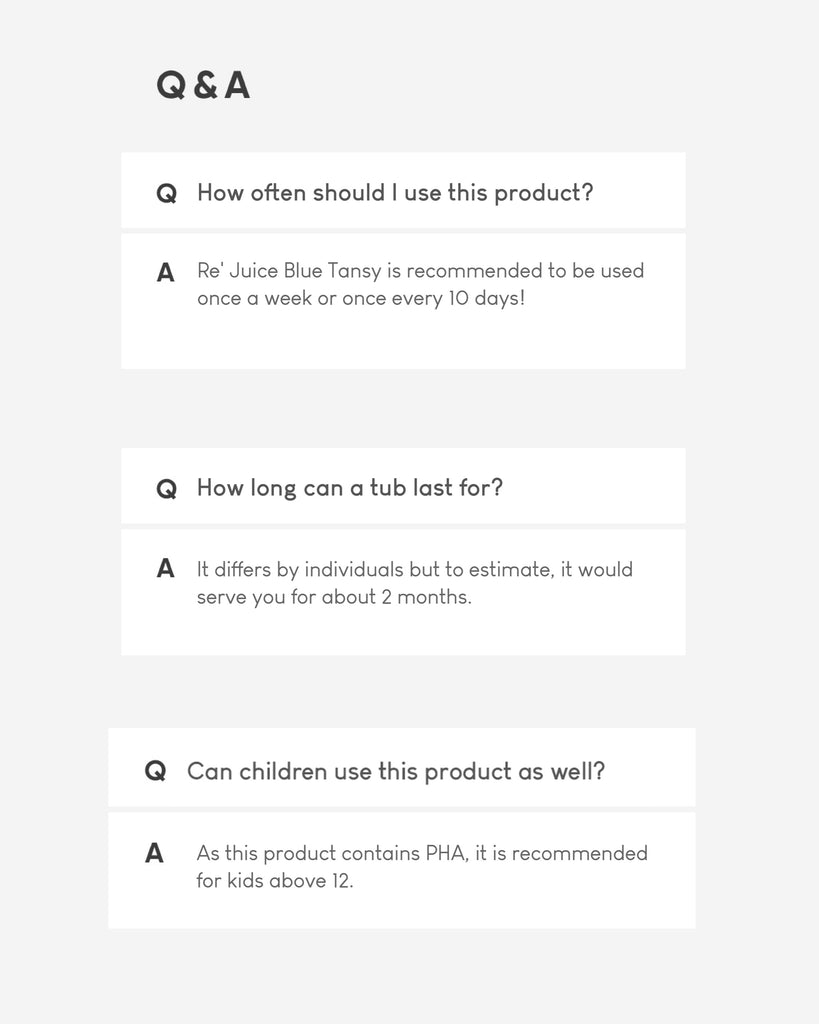Expand 'How often should I use this product?'
819x1024 pixels.
(394, 192)
